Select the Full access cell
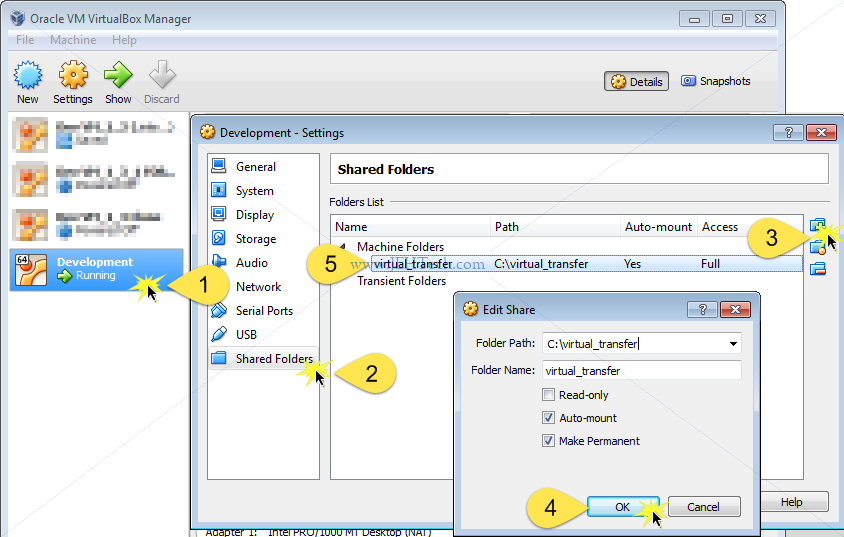The width and height of the screenshot is (844, 537). tap(710, 264)
